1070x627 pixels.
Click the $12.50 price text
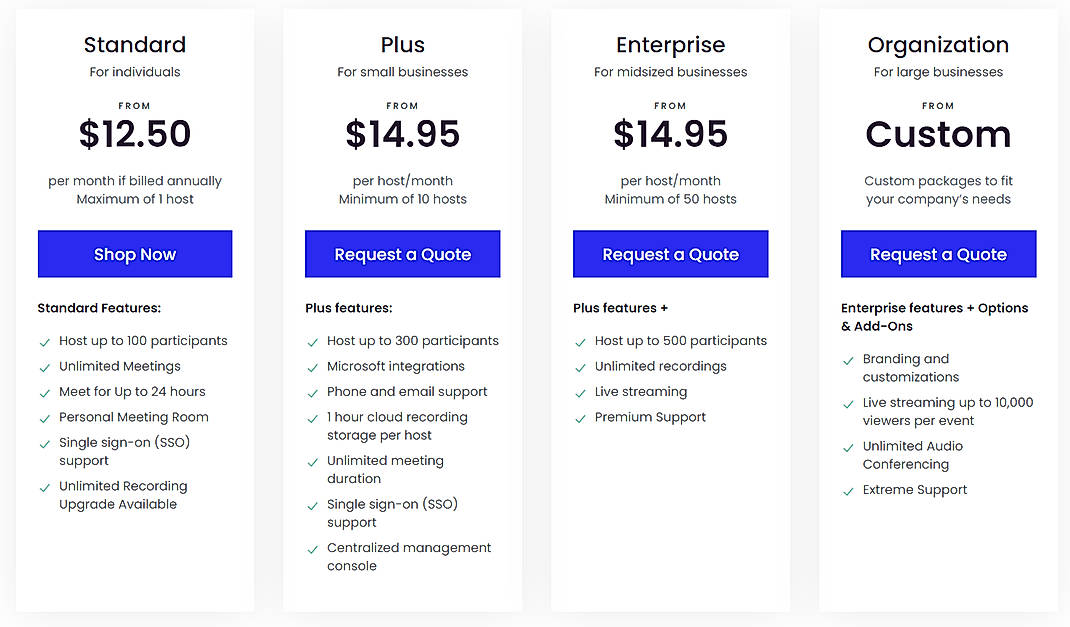pos(135,133)
